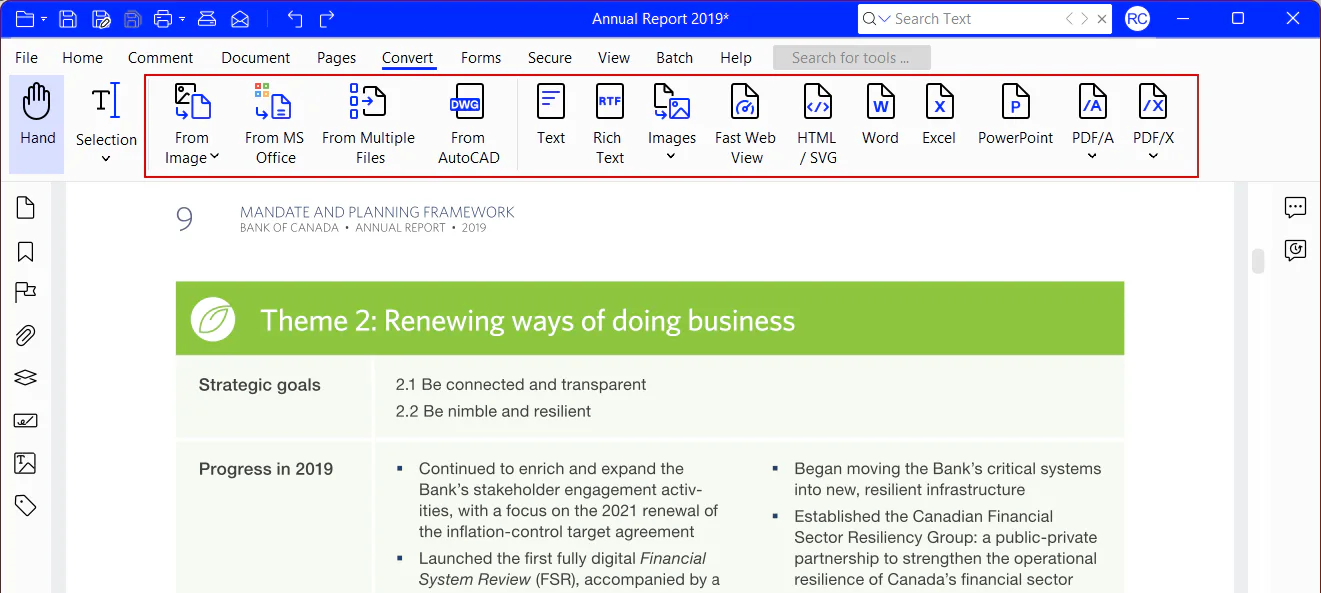Switch to the Batch tab
Screen dimensions: 1321x593
point(675,58)
